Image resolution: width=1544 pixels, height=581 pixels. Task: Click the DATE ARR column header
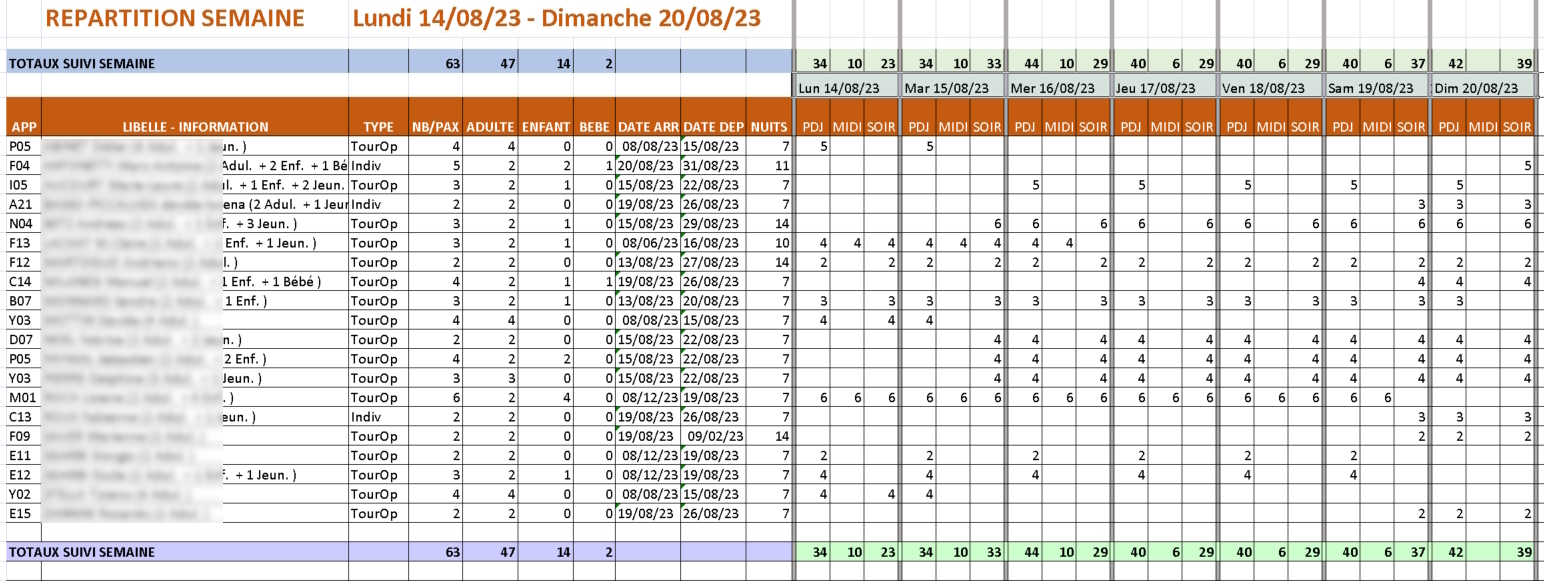pos(647,127)
